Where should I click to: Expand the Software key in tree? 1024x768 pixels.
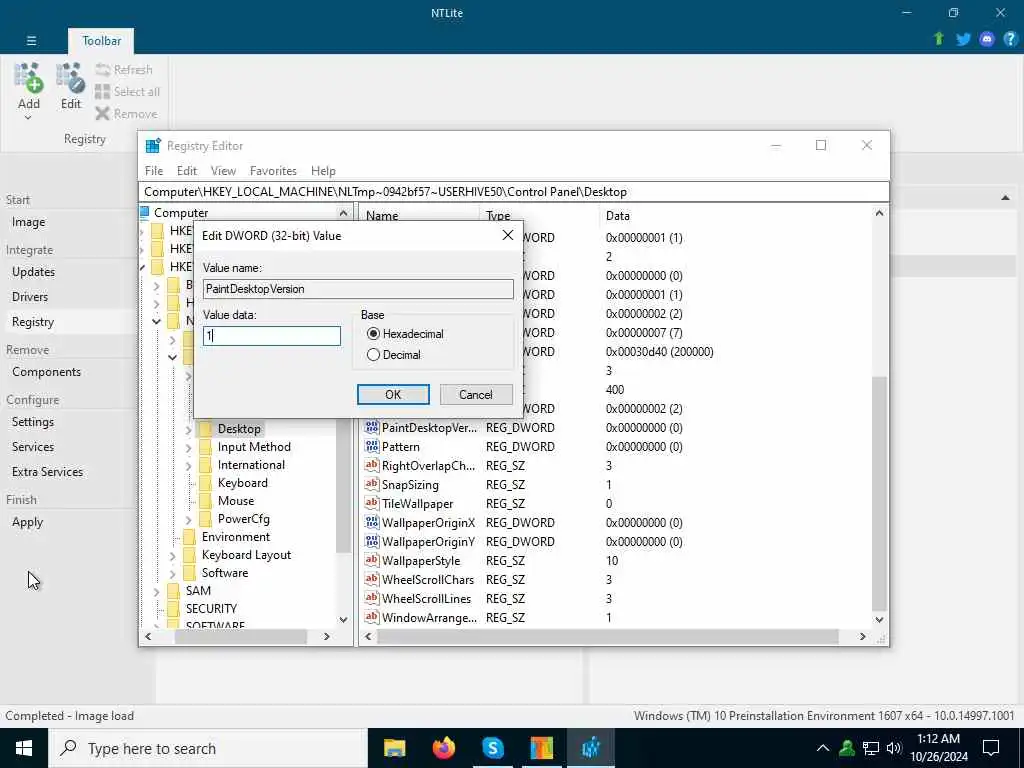click(x=172, y=573)
